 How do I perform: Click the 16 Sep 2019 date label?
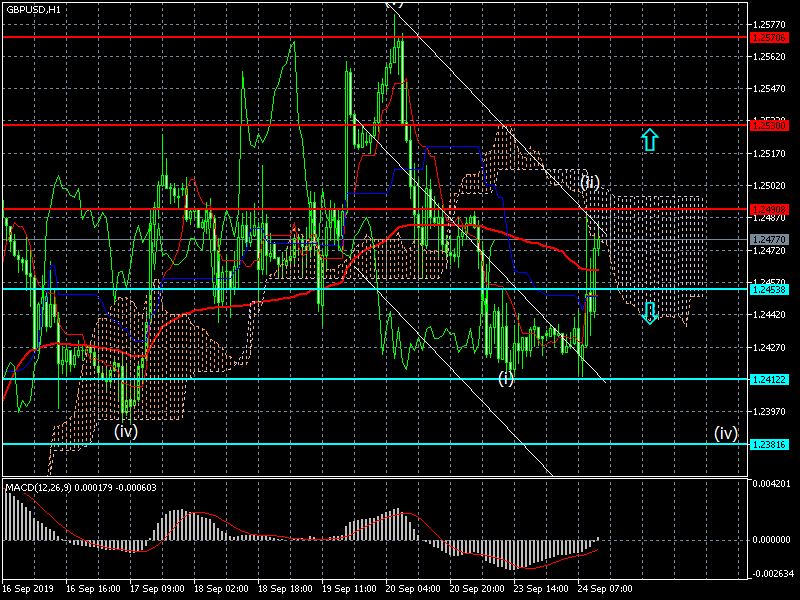coord(25,590)
